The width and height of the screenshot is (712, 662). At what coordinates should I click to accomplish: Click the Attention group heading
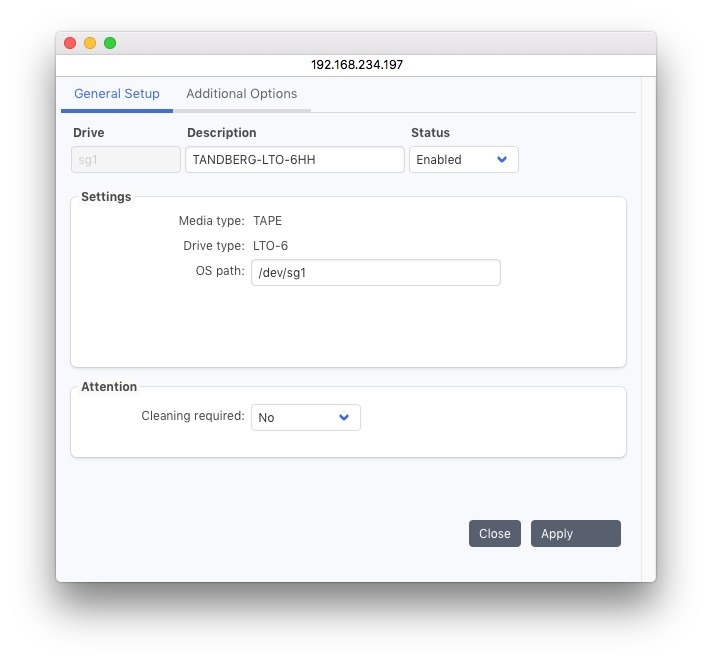tap(109, 387)
